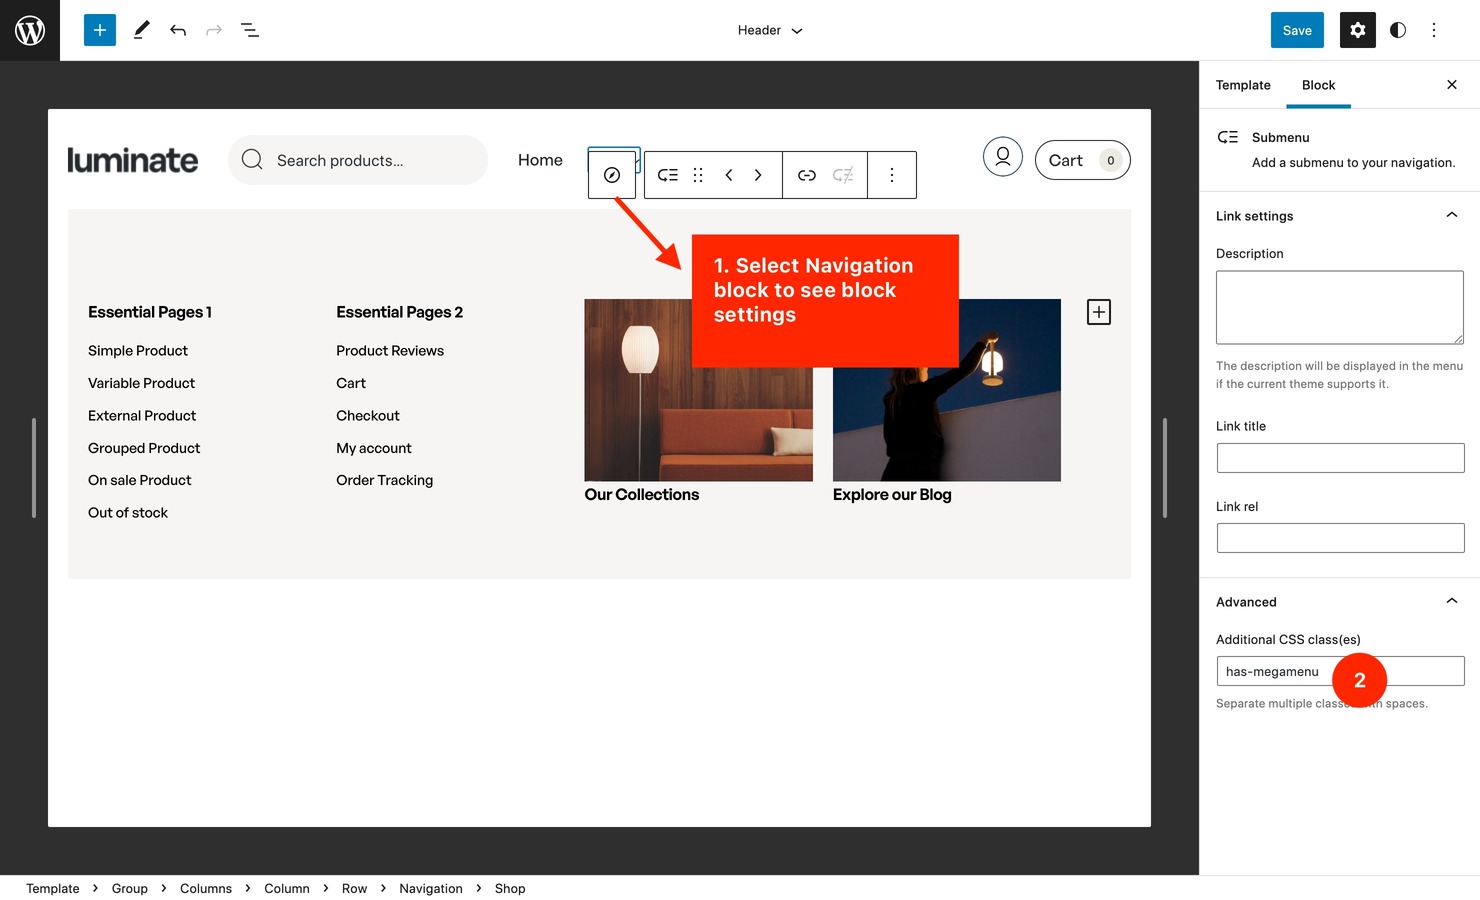
Task: Switch to the Template tab
Action: pyautogui.click(x=1242, y=85)
